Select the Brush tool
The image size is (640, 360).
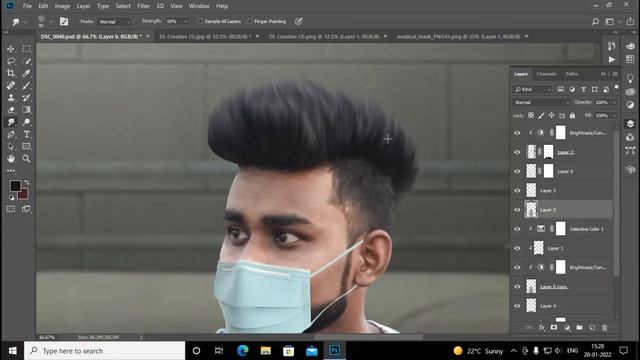pos(27,86)
